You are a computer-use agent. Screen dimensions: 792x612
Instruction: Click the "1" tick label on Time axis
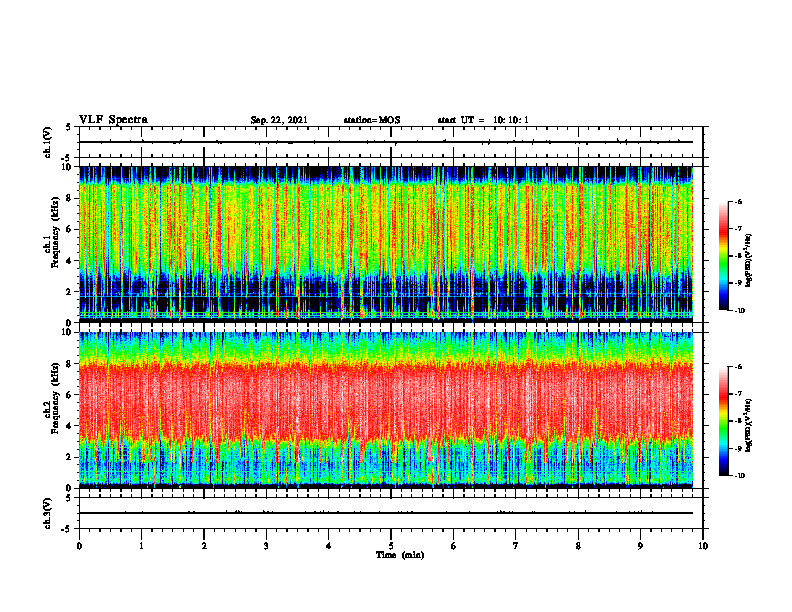point(141,546)
